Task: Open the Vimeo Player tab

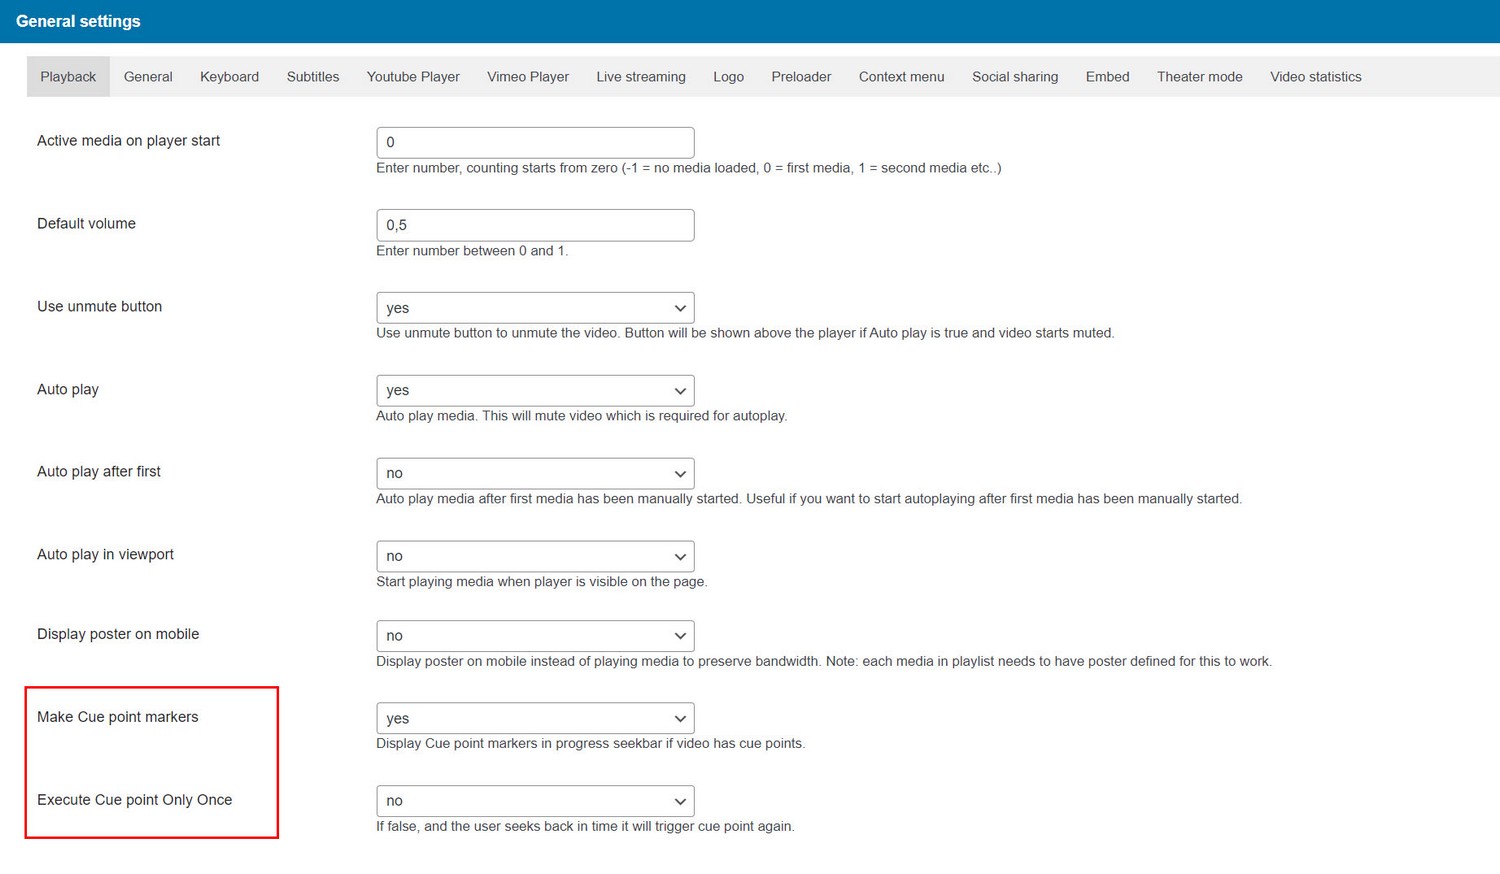Action: click(528, 77)
